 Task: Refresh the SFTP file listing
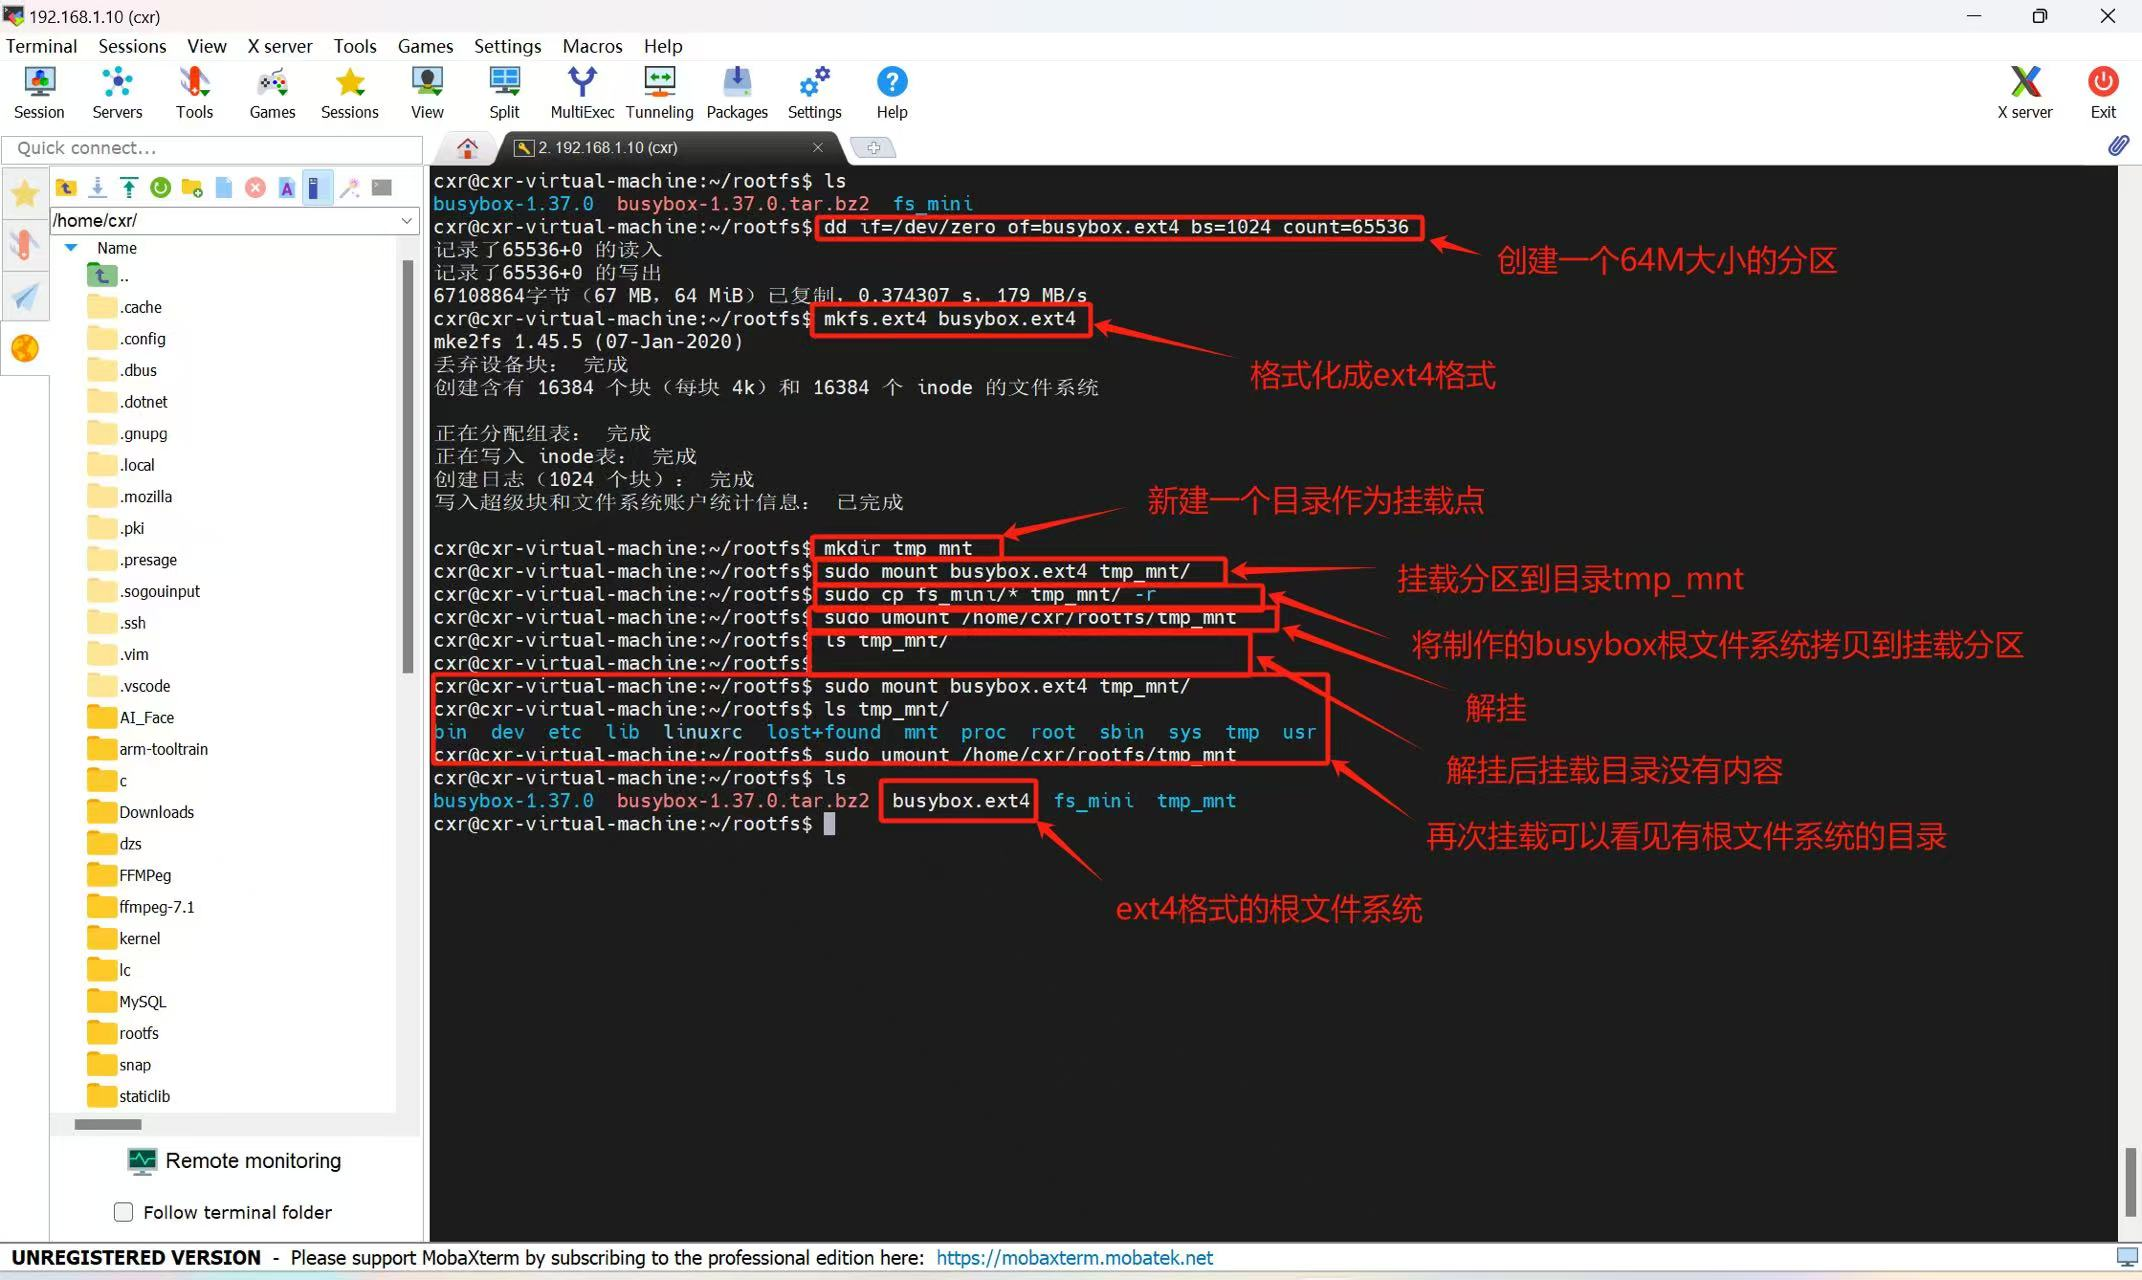tap(160, 187)
